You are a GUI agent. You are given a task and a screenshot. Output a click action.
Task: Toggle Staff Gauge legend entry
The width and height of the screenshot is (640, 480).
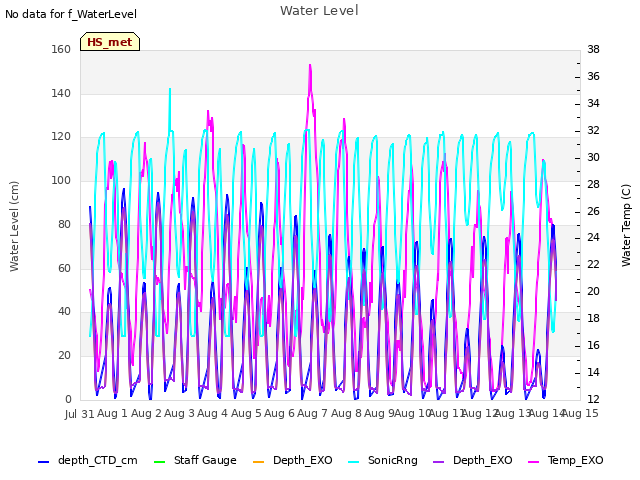[x=195, y=461]
